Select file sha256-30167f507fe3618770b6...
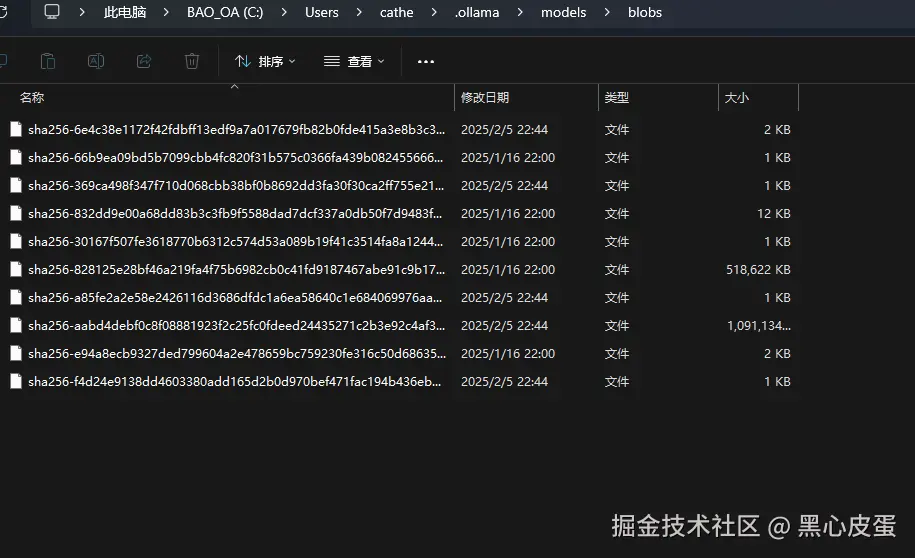 click(x=236, y=242)
